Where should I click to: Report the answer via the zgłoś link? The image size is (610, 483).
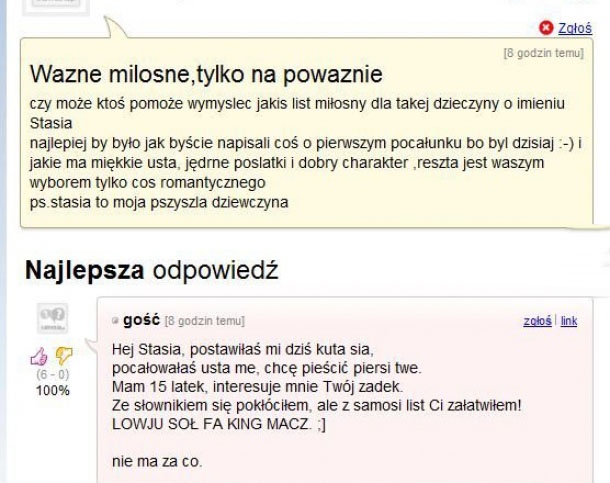(537, 321)
